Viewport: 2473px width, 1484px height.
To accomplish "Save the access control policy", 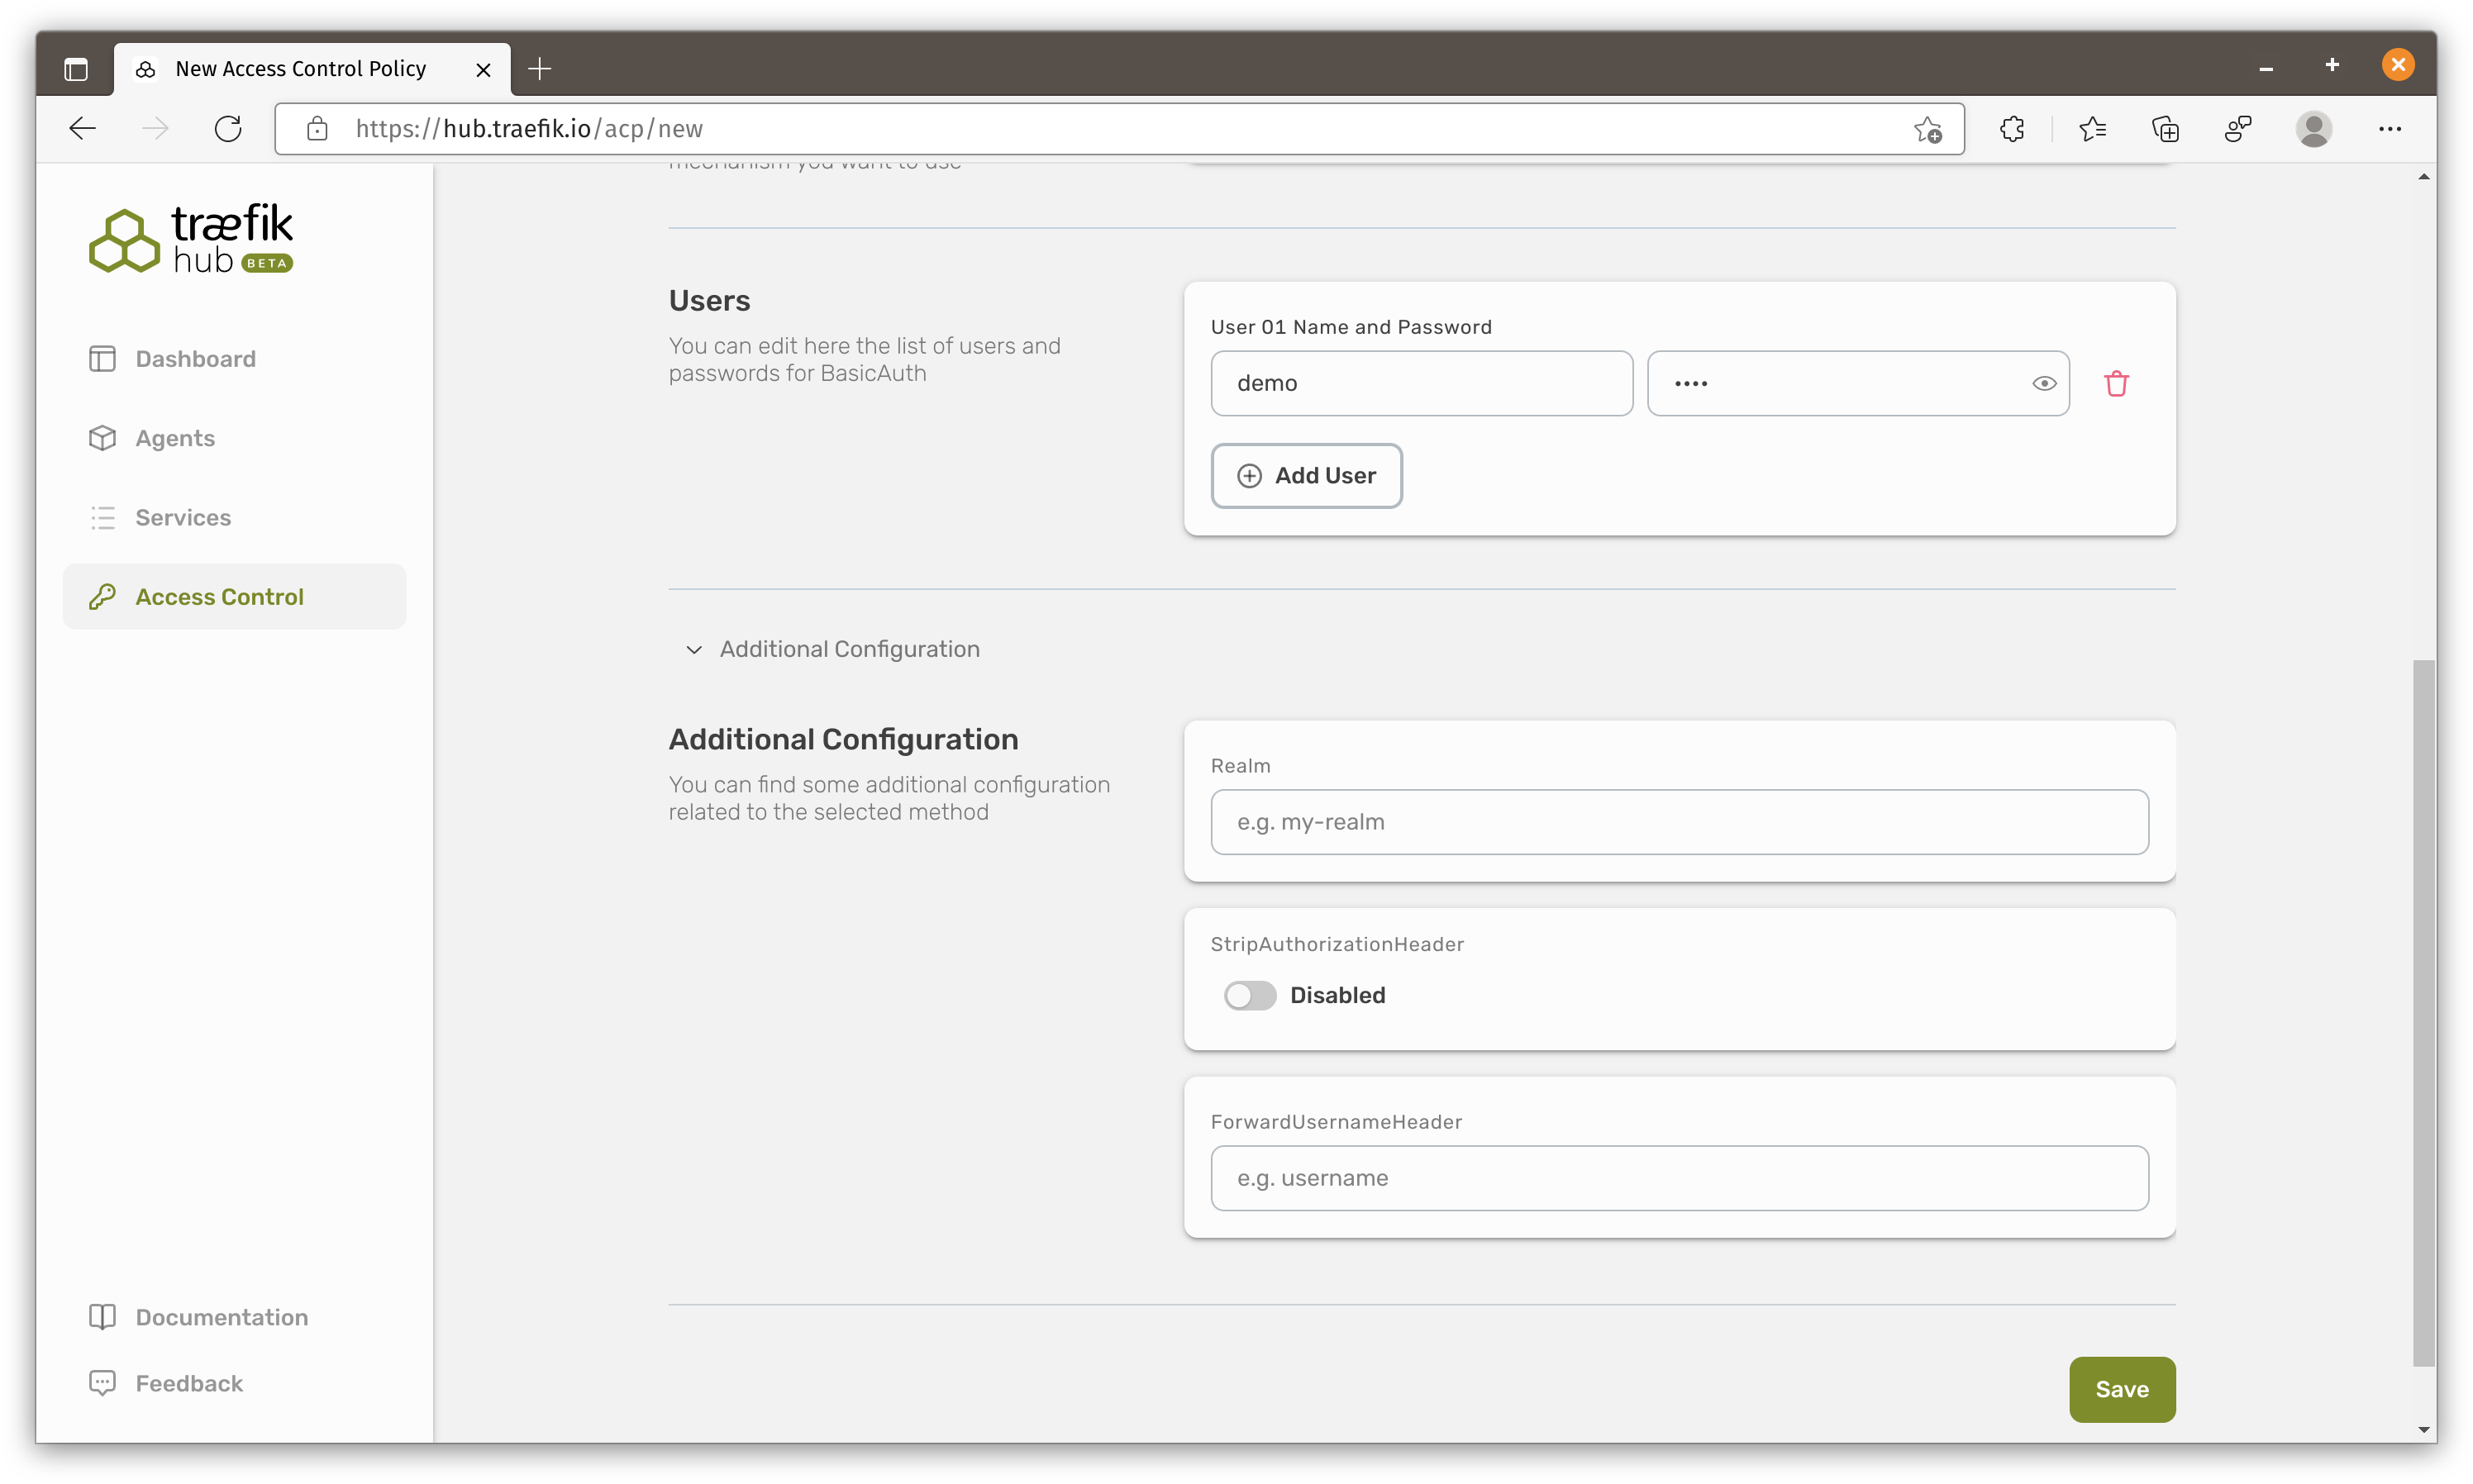I will pos(2121,1390).
